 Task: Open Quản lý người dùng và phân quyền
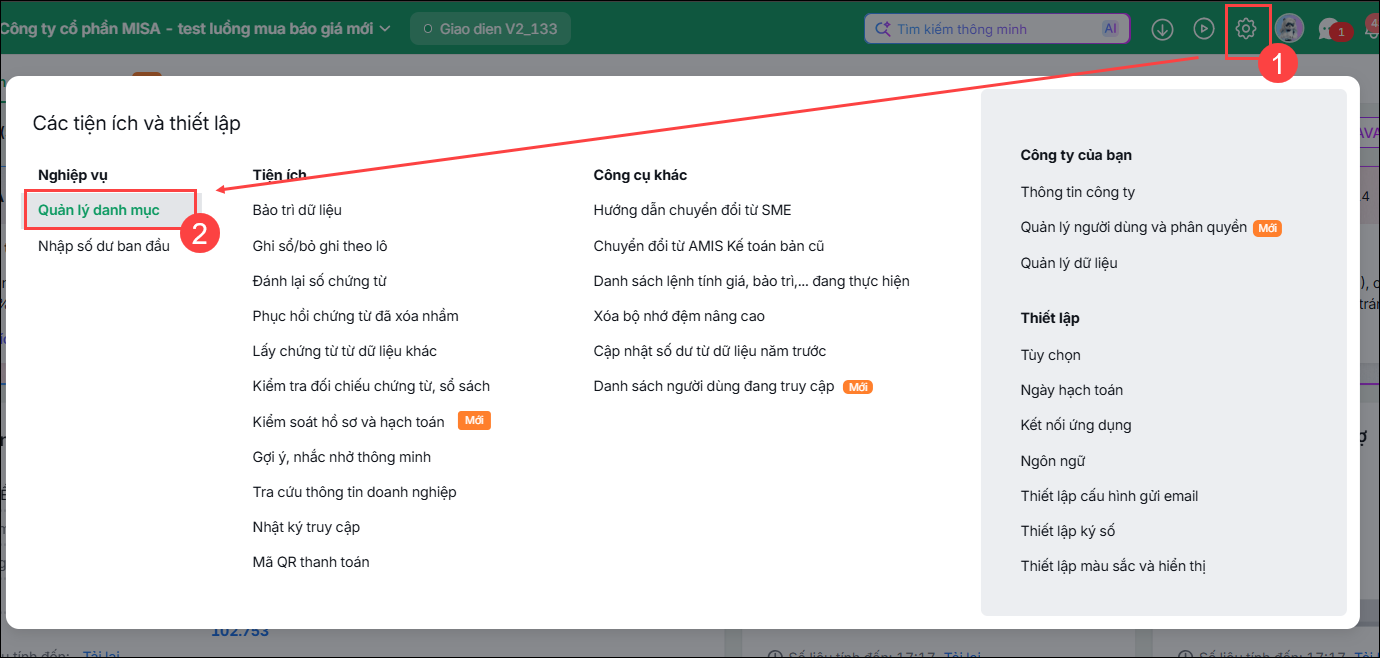click(1134, 227)
